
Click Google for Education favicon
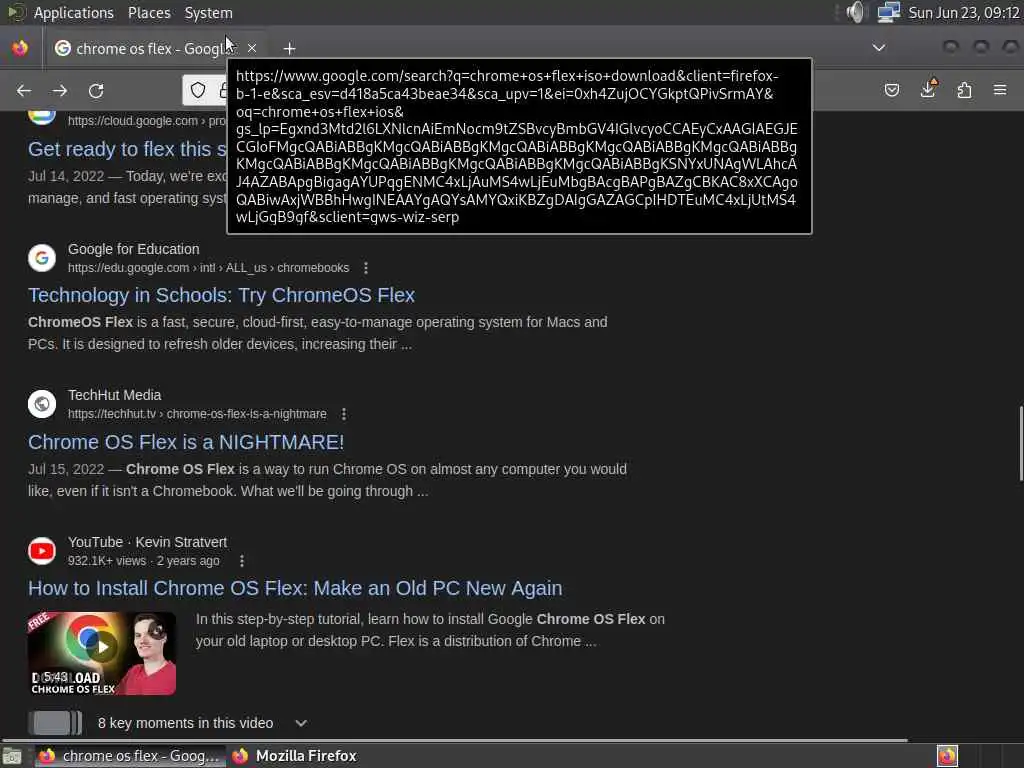[42, 258]
